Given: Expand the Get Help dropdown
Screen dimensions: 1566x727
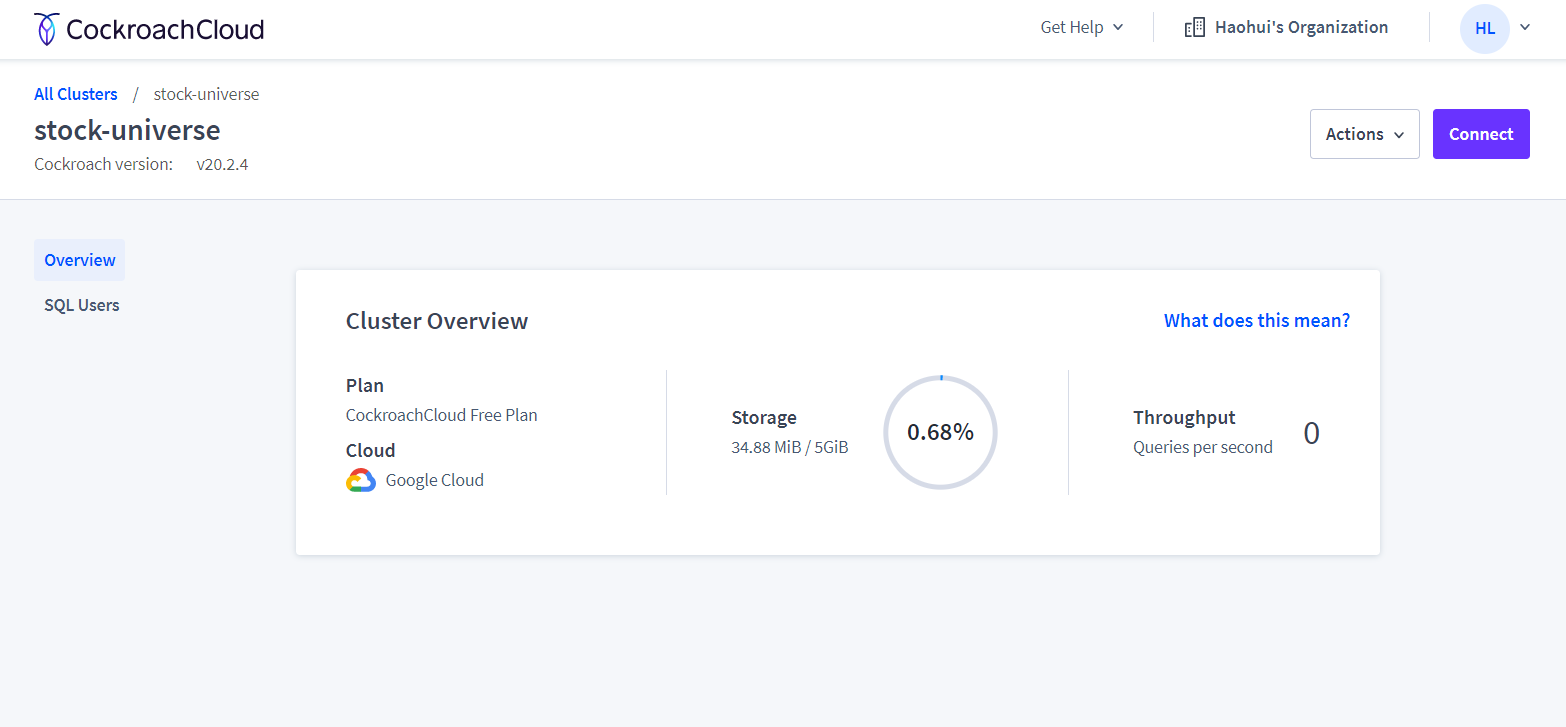Looking at the screenshot, I should click(1082, 28).
